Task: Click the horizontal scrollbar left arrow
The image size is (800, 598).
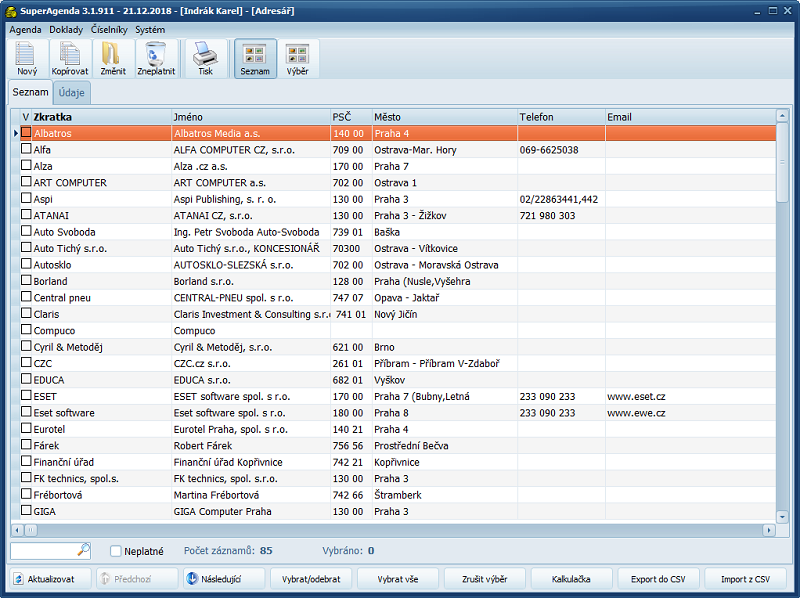Action: tap(17, 530)
